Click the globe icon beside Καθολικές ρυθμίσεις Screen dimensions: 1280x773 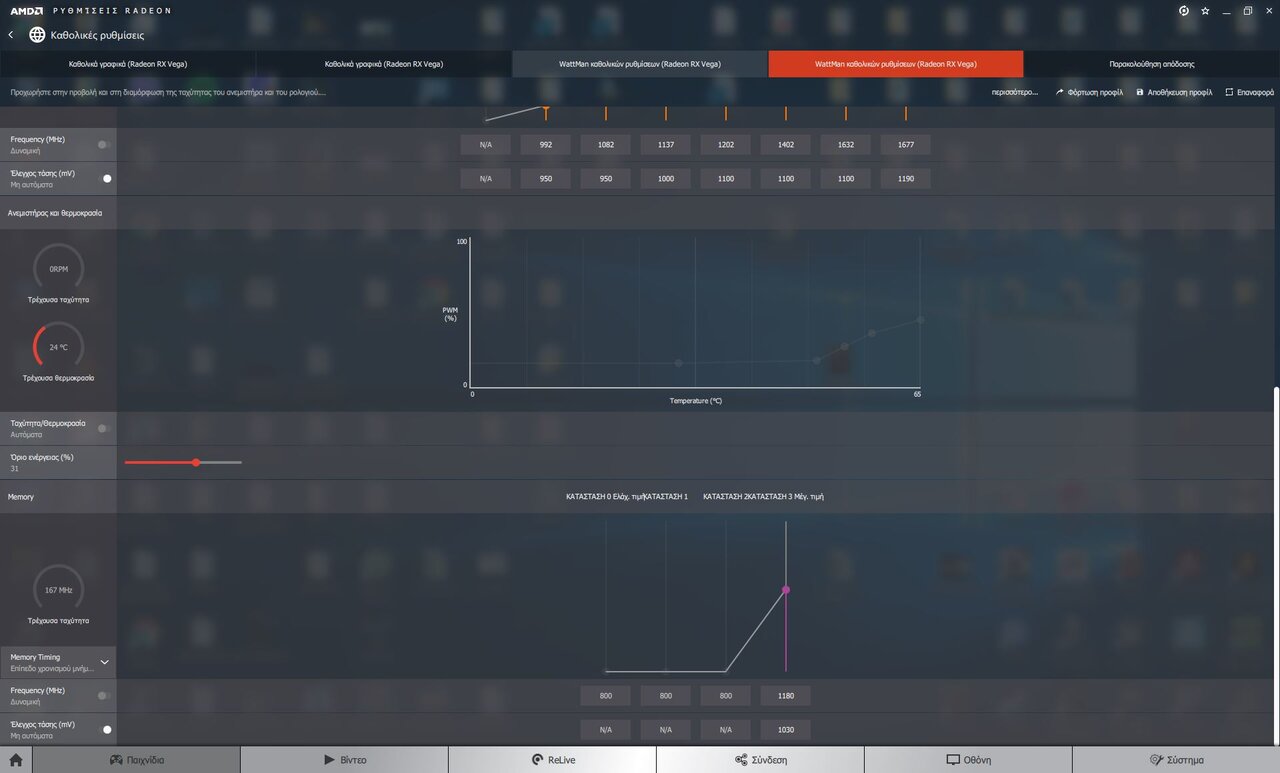pyautogui.click(x=37, y=35)
